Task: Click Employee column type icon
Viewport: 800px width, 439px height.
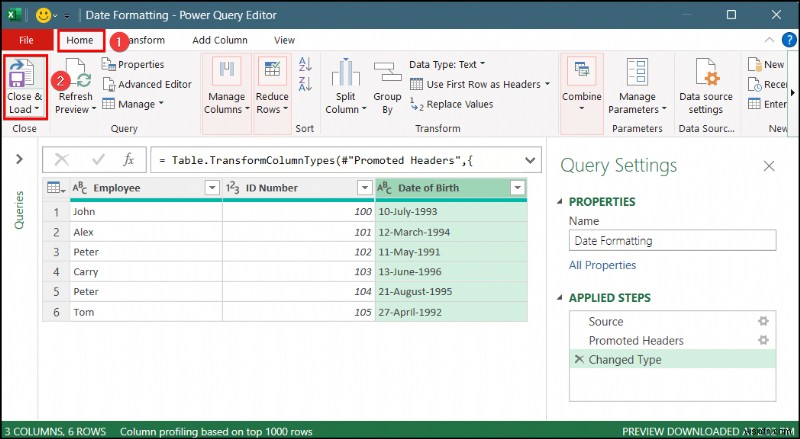Action: [80, 188]
